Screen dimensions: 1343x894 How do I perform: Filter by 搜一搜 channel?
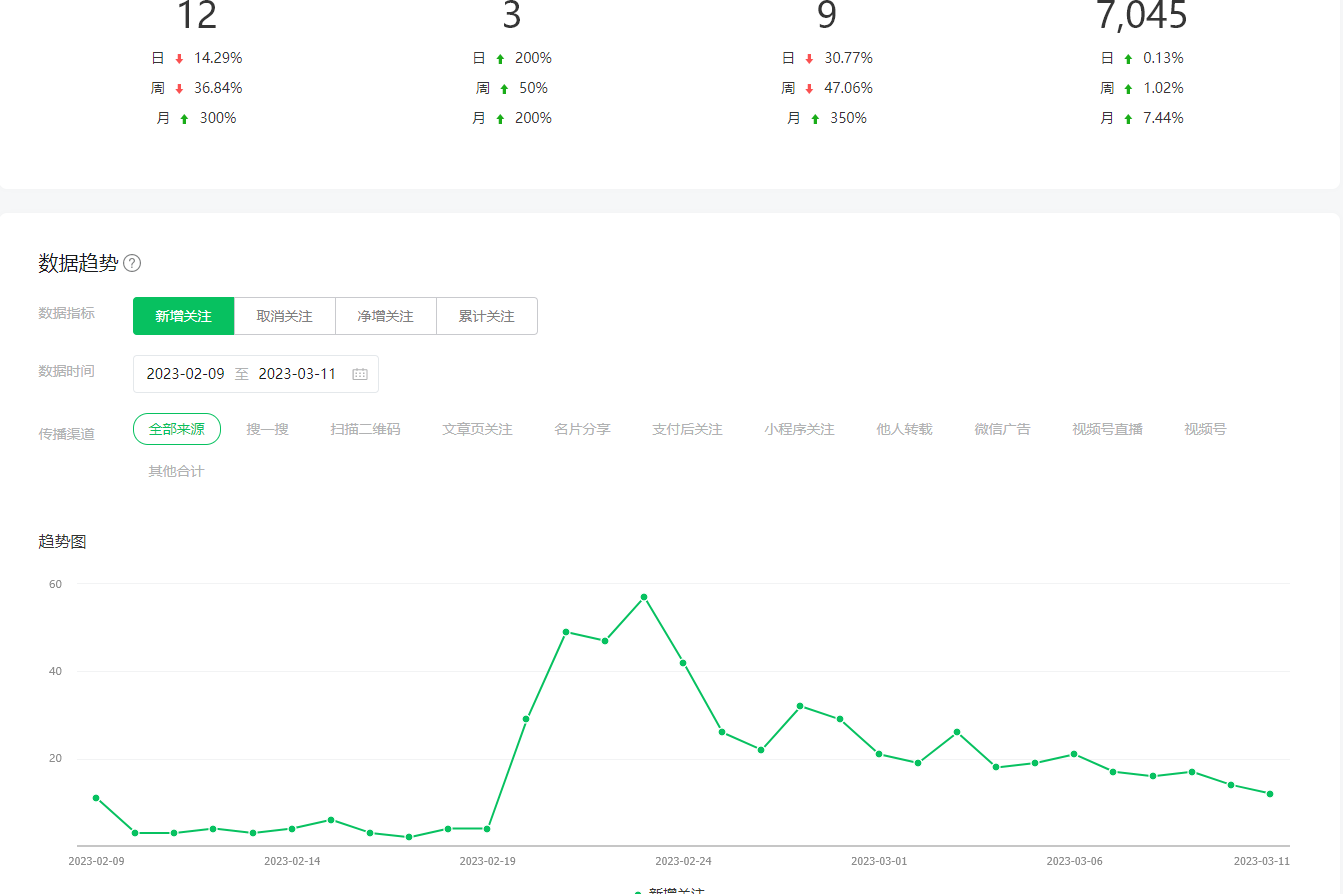268,429
